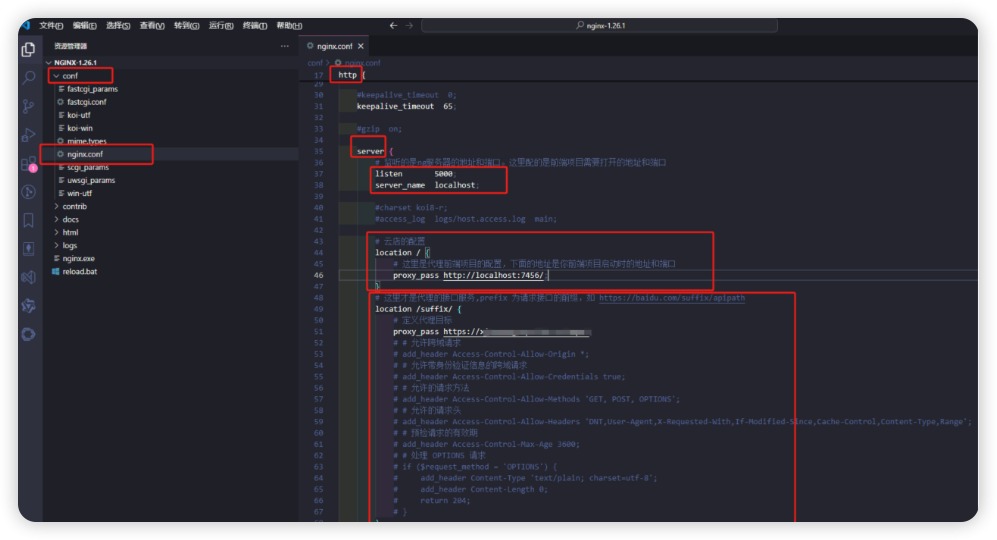Click the activity bar icon below Visual Studio logo
The height and width of the screenshot is (540, 997).
pos(28,306)
